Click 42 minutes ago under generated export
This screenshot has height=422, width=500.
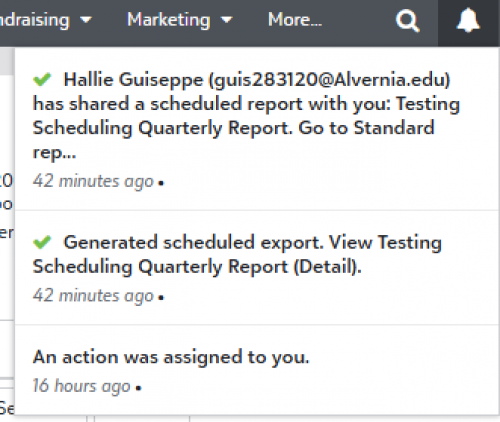pyautogui.click(x=93, y=296)
